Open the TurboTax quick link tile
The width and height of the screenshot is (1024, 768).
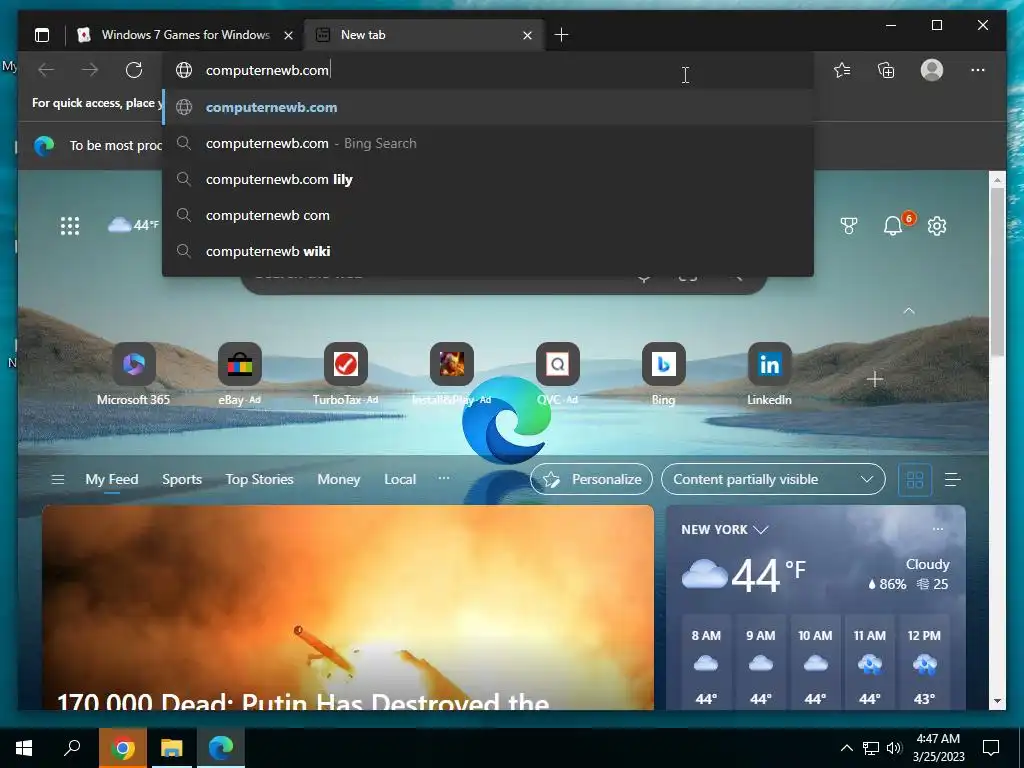tap(345, 374)
